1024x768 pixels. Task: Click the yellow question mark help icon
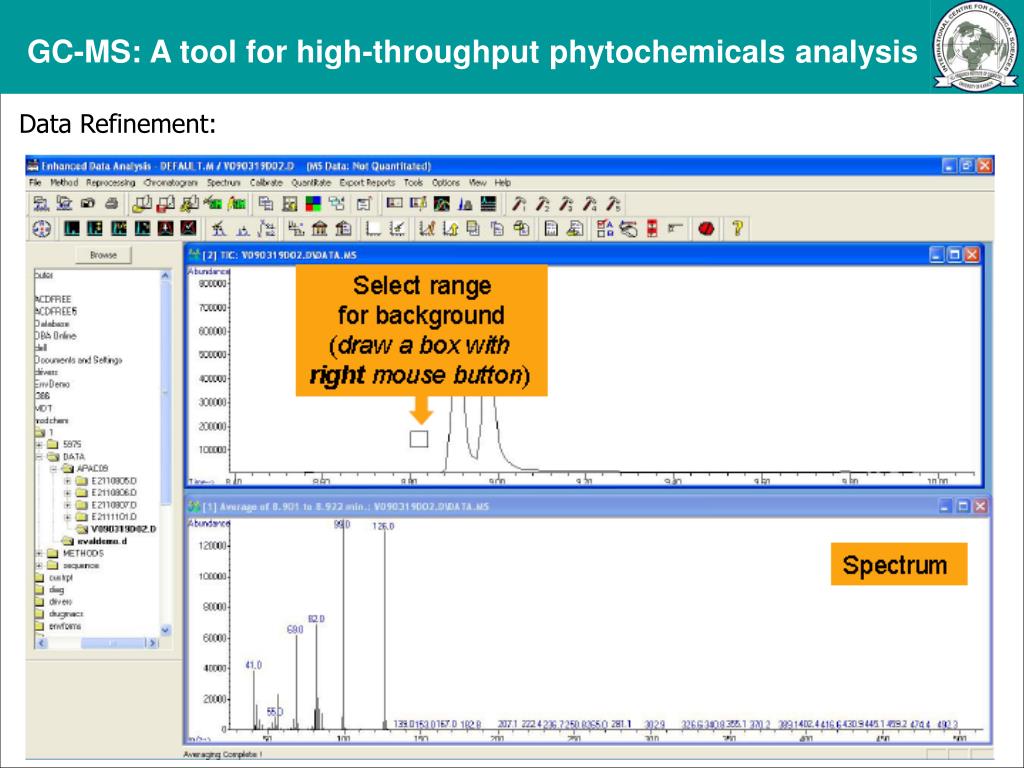(737, 228)
